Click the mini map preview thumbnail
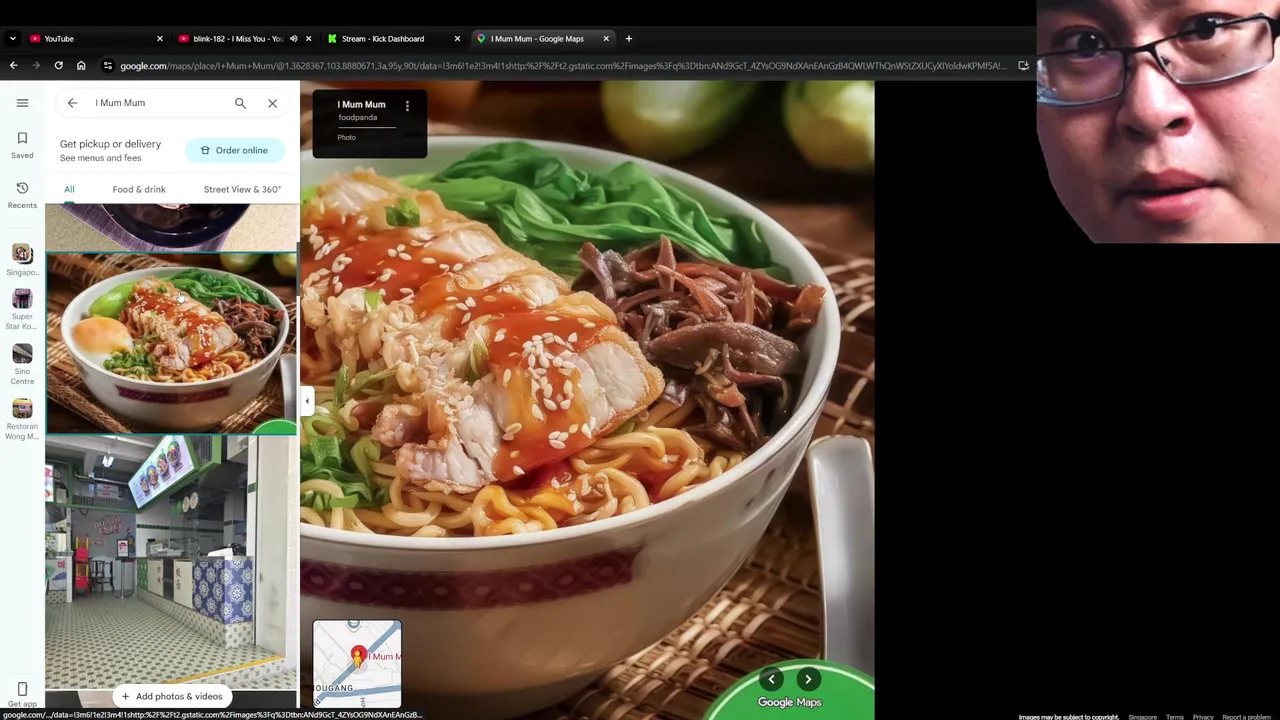Viewport: 1280px width, 720px height. (357, 664)
